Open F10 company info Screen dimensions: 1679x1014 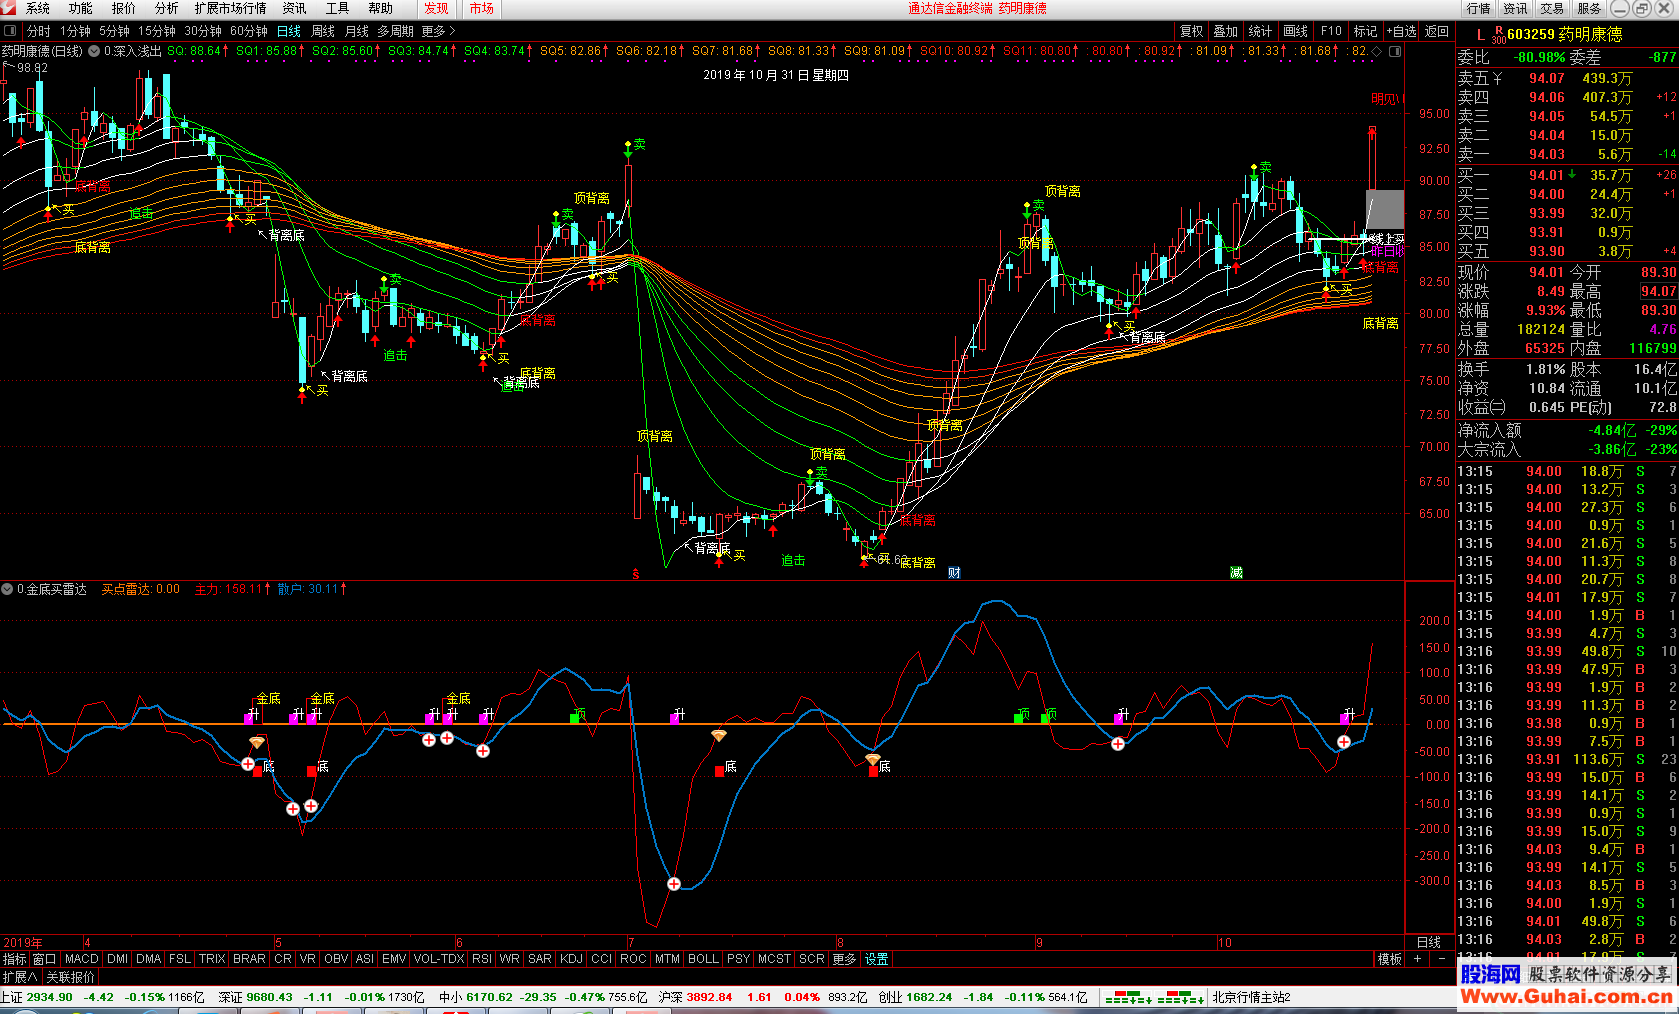point(1331,31)
